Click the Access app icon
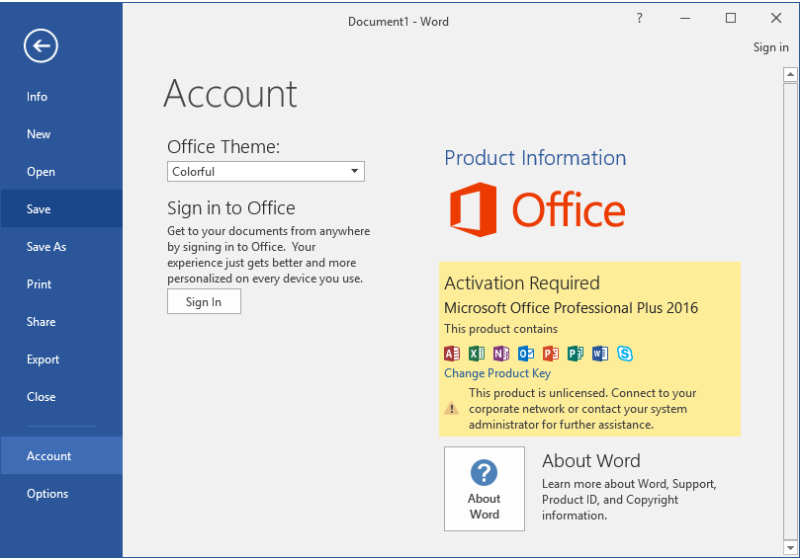 click(x=452, y=353)
